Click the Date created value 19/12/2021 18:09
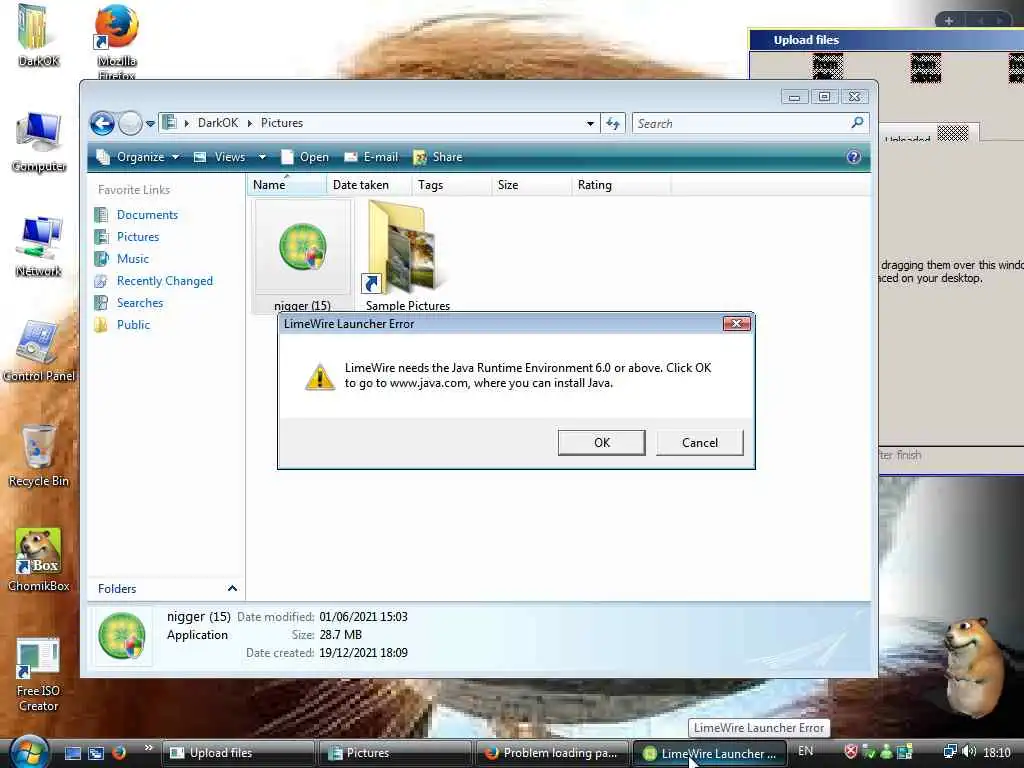Screen dimensions: 1024x768 [363, 652]
